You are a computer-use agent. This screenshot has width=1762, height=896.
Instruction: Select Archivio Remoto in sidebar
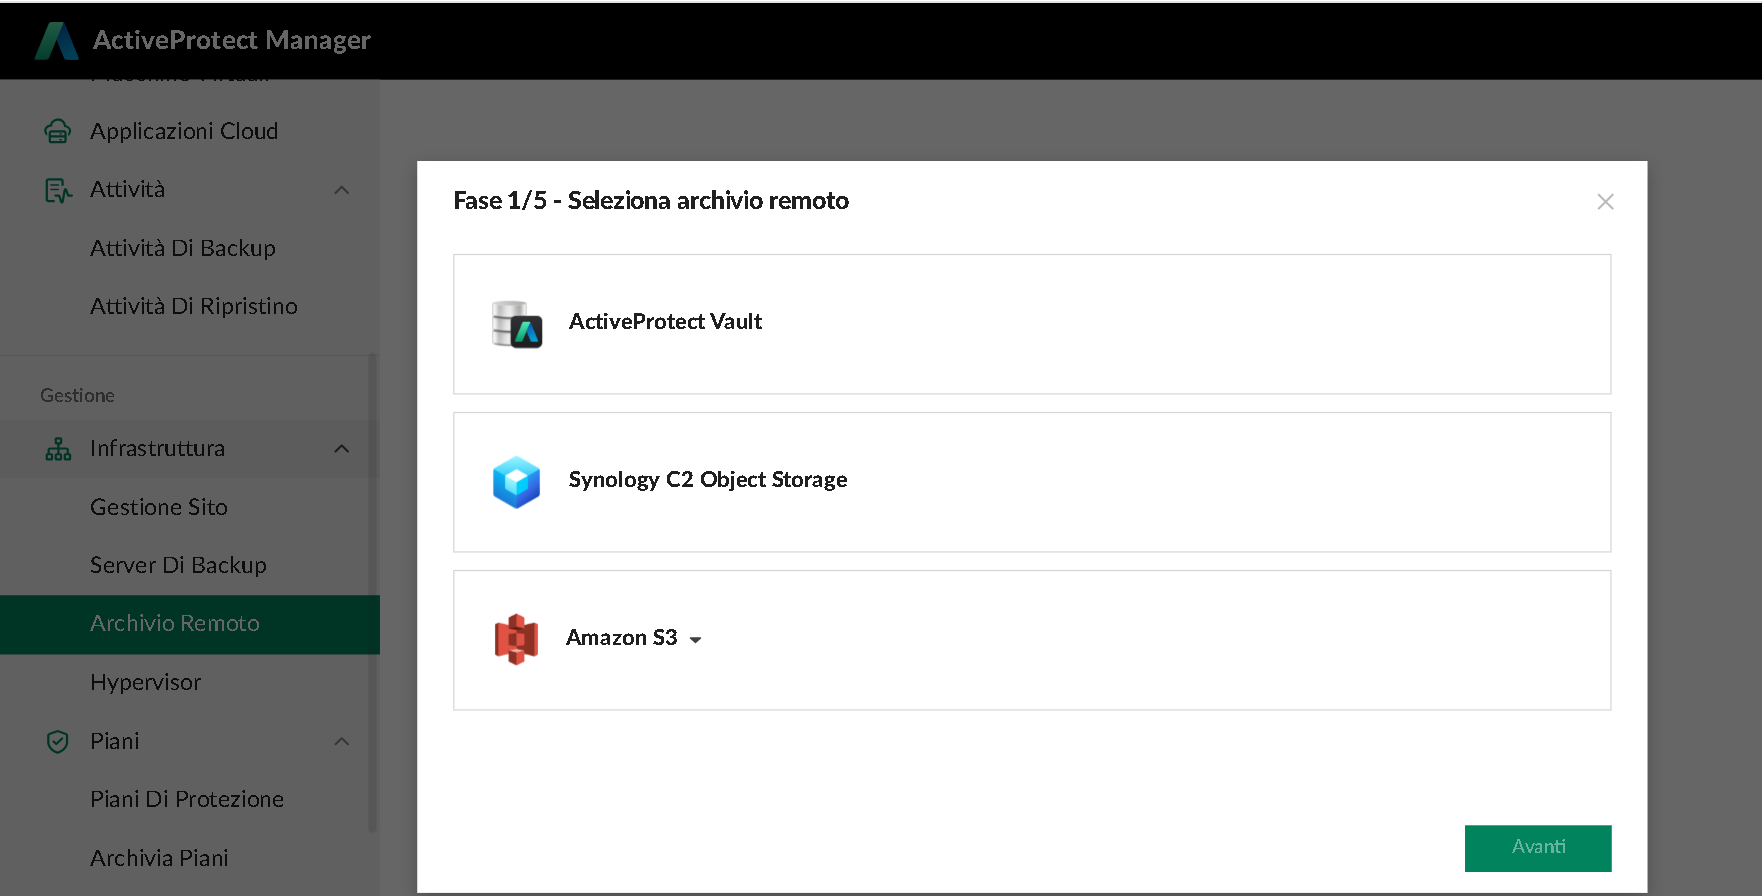pyautogui.click(x=175, y=624)
